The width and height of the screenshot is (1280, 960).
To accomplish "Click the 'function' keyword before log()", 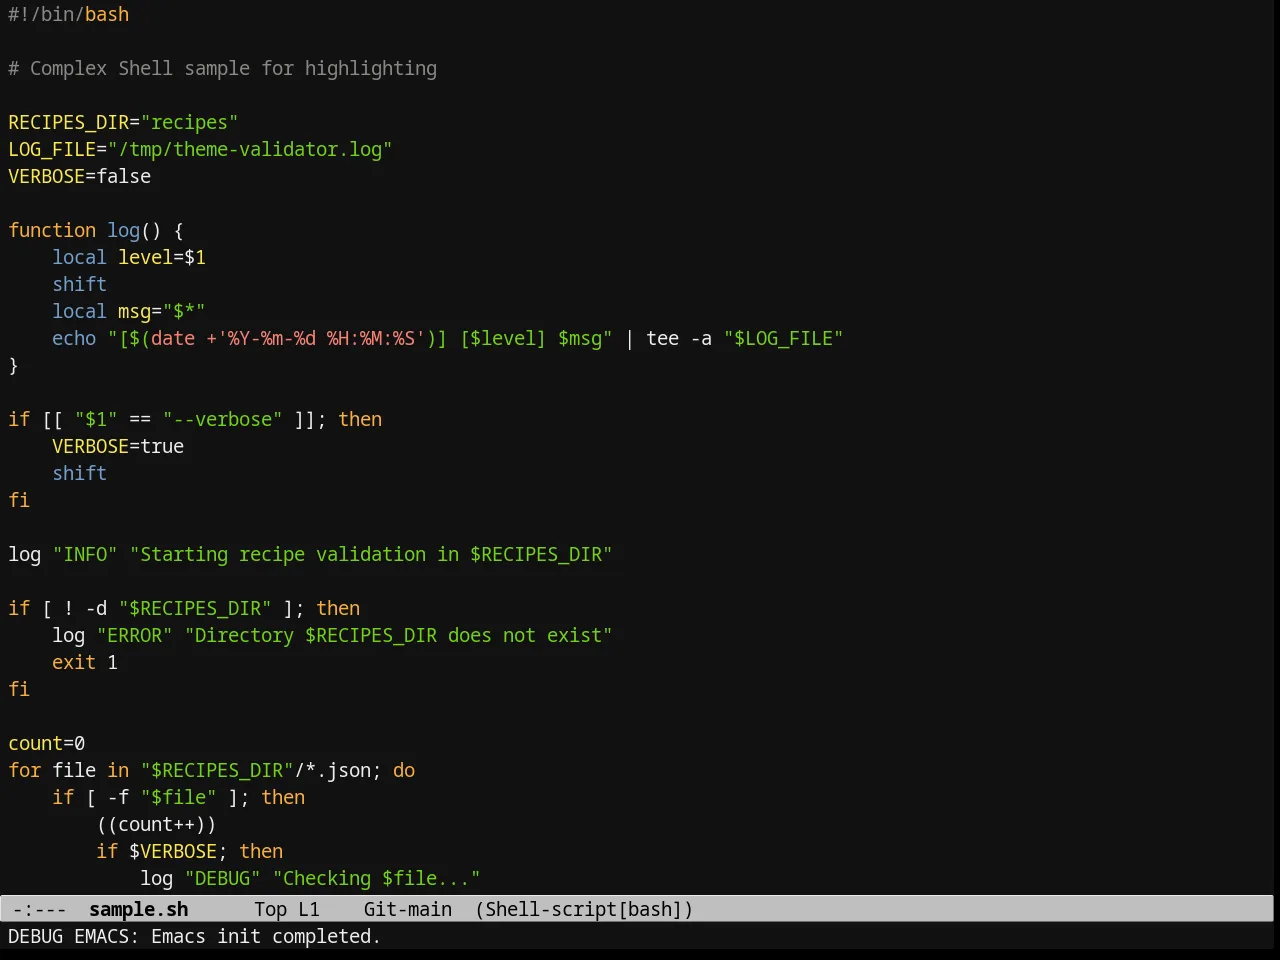I will click(52, 230).
